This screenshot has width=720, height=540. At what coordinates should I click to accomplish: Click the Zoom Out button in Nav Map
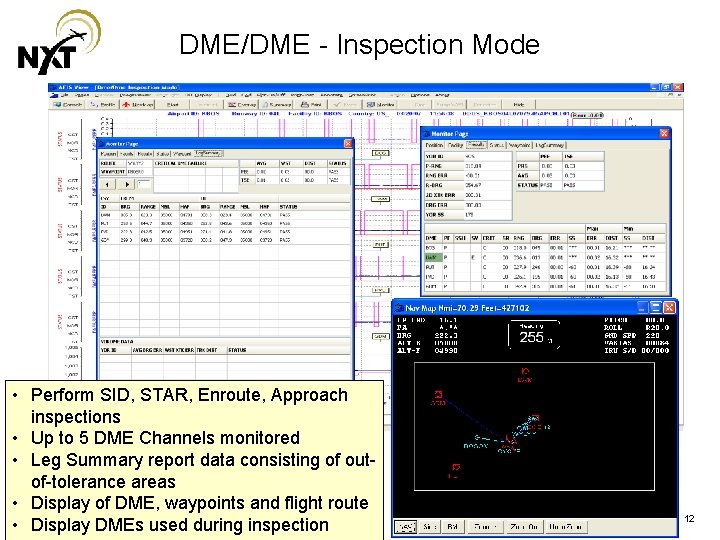point(524,527)
